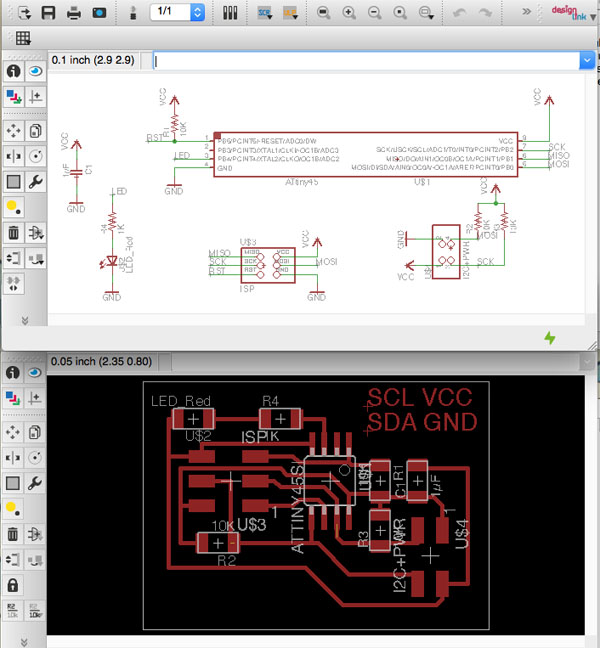Click board coordinates '0.05 inch (2.35 0.80)'
This screenshot has height=648, width=600.
click(101, 362)
